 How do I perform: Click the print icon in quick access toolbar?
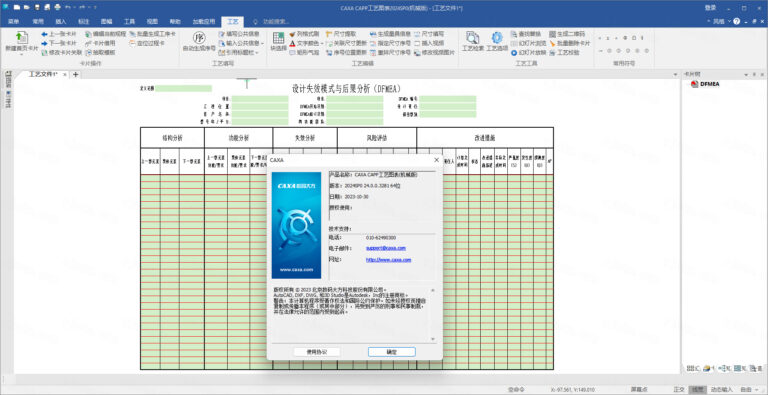click(x=57, y=7)
